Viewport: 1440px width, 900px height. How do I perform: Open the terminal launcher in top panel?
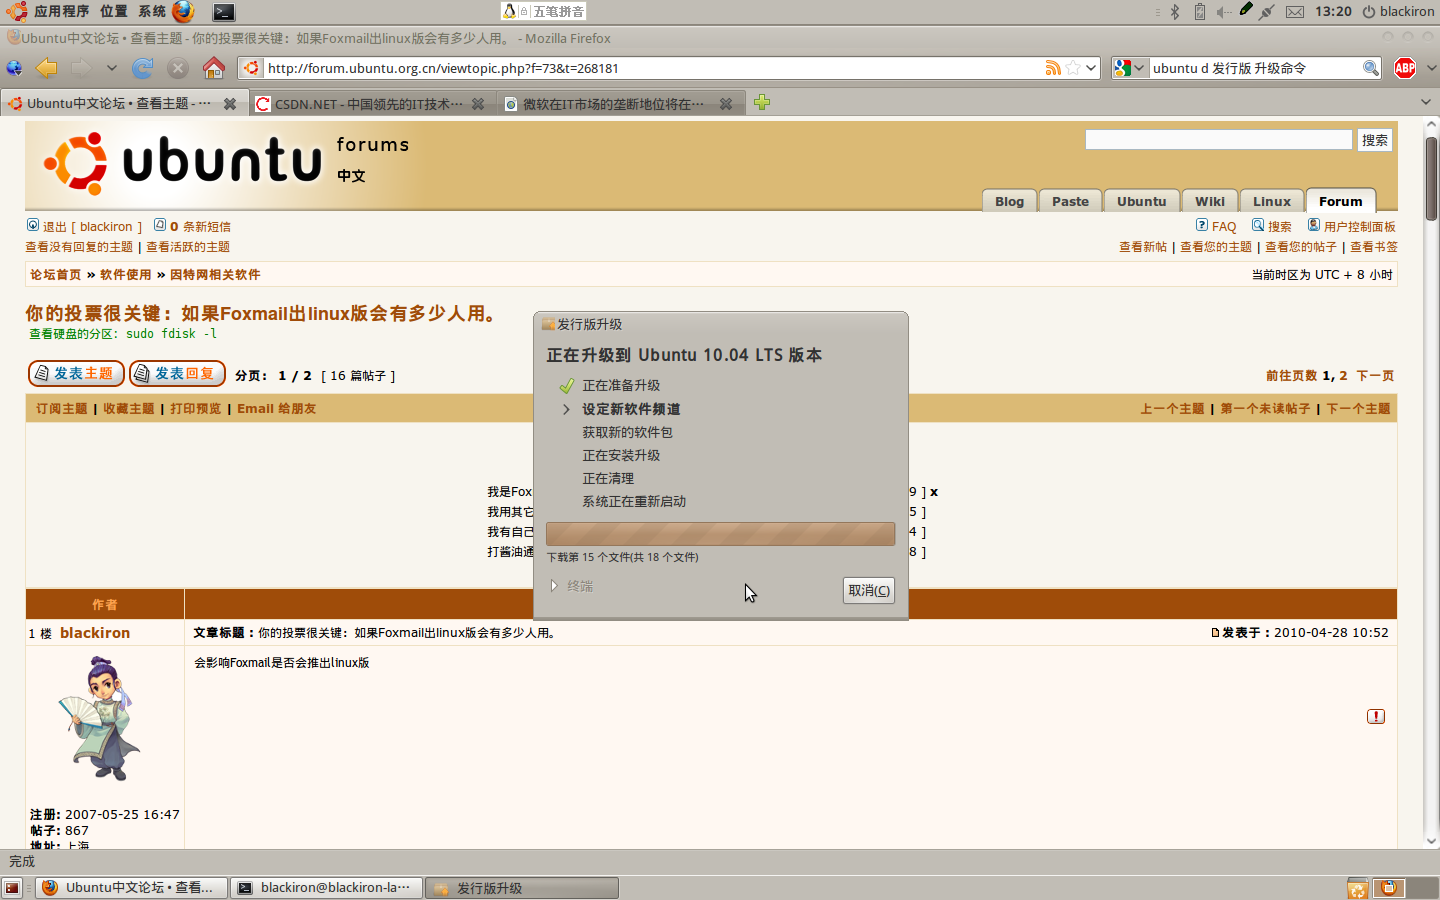(x=224, y=12)
